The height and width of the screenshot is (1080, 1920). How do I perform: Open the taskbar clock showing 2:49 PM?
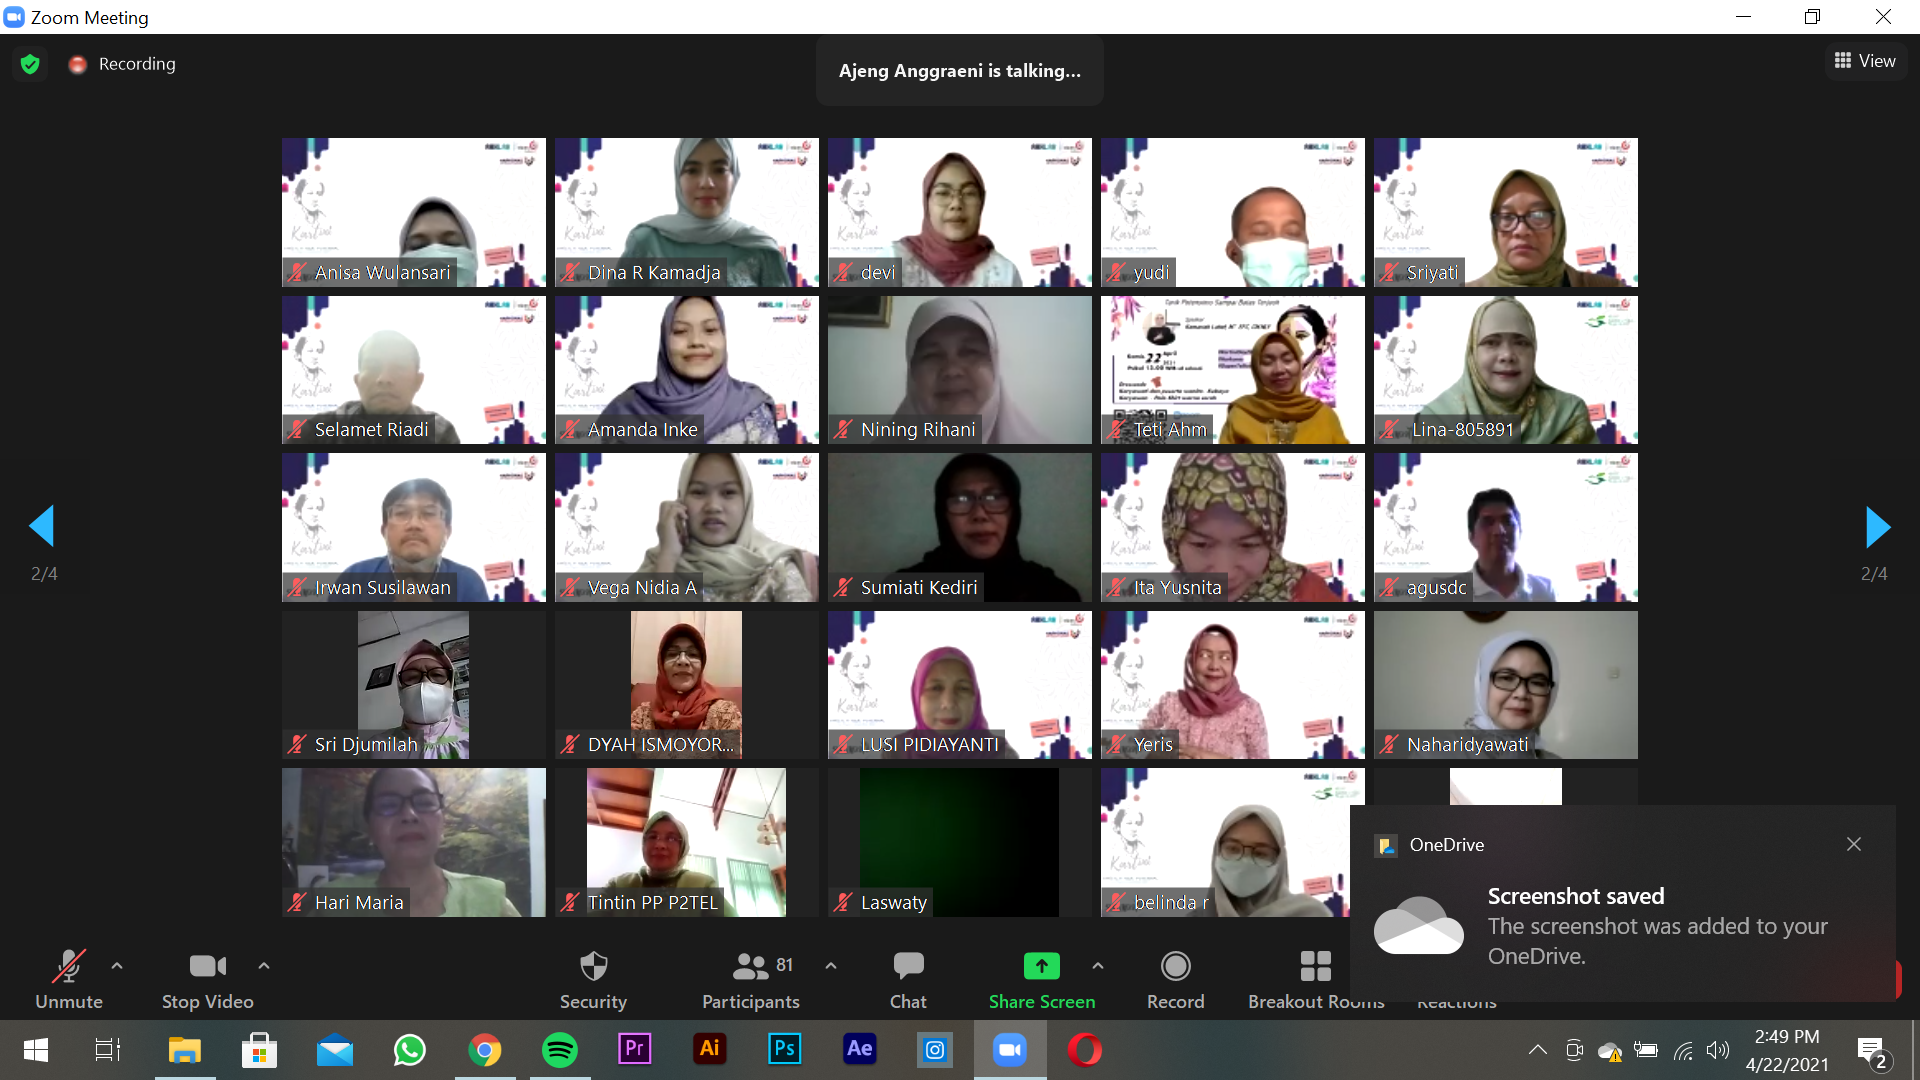(1787, 1050)
